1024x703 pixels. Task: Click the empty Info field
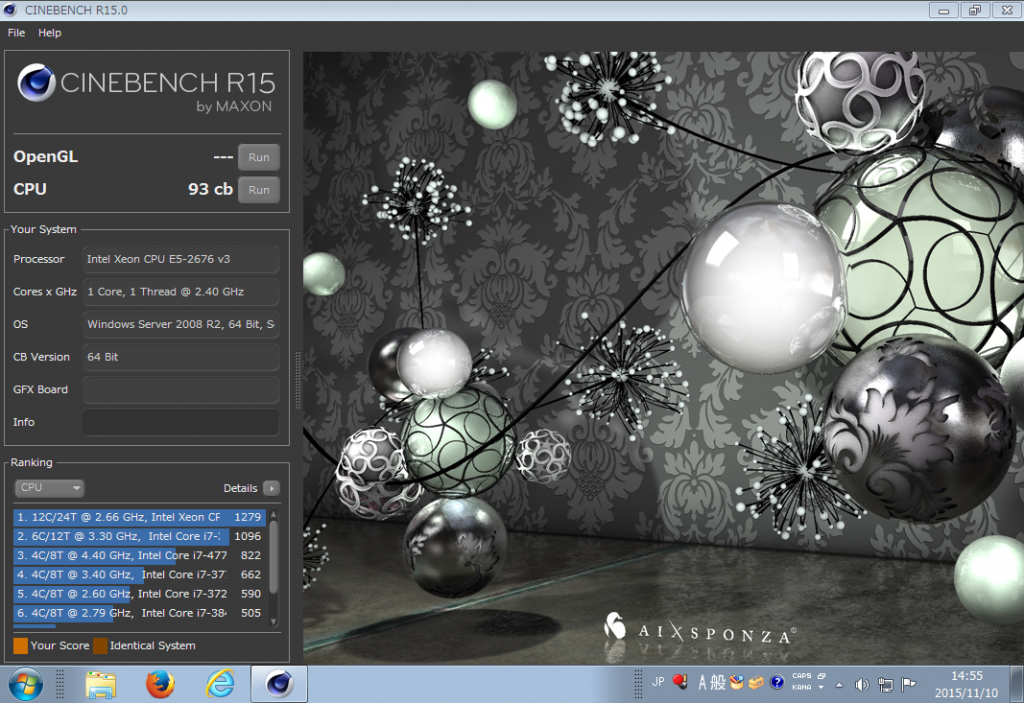pyautogui.click(x=181, y=422)
